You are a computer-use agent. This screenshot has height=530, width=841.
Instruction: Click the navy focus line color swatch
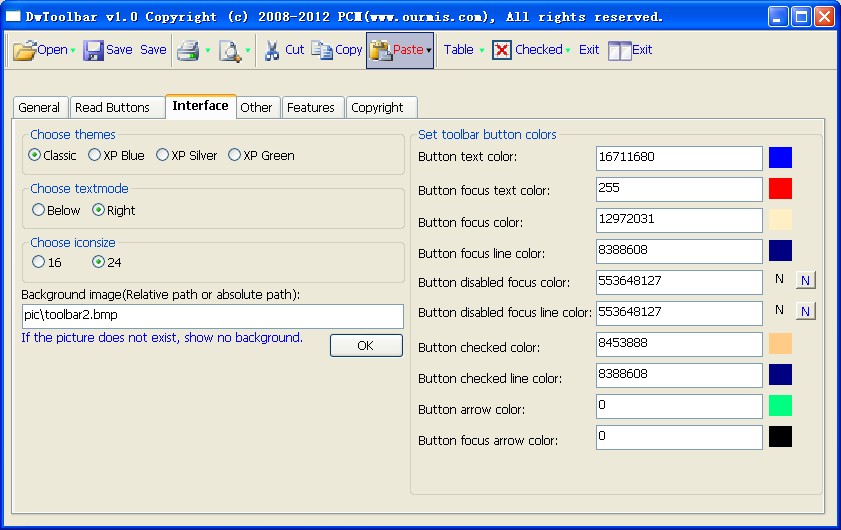pos(780,251)
